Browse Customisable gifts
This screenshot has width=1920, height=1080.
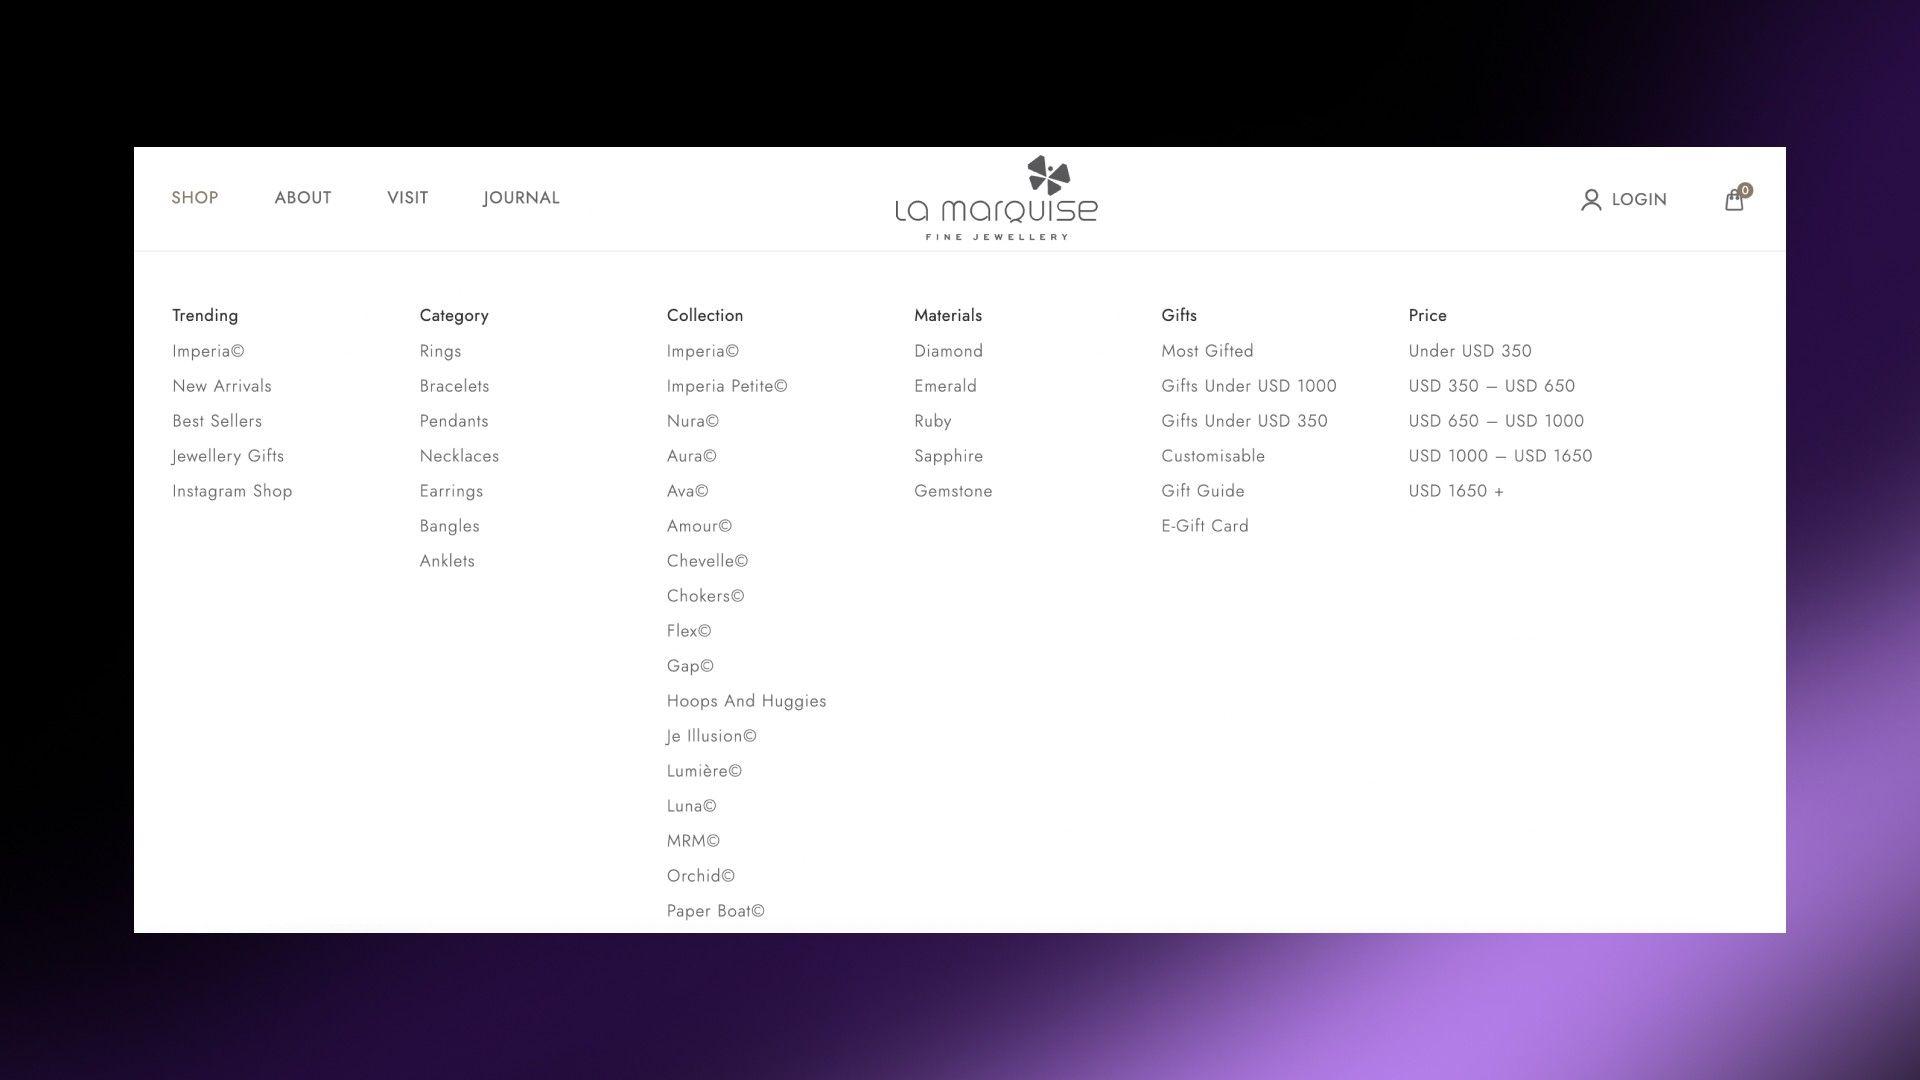point(1213,456)
